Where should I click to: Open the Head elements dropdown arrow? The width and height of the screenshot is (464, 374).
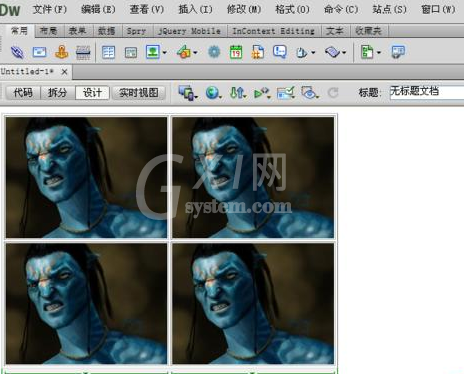[313, 52]
